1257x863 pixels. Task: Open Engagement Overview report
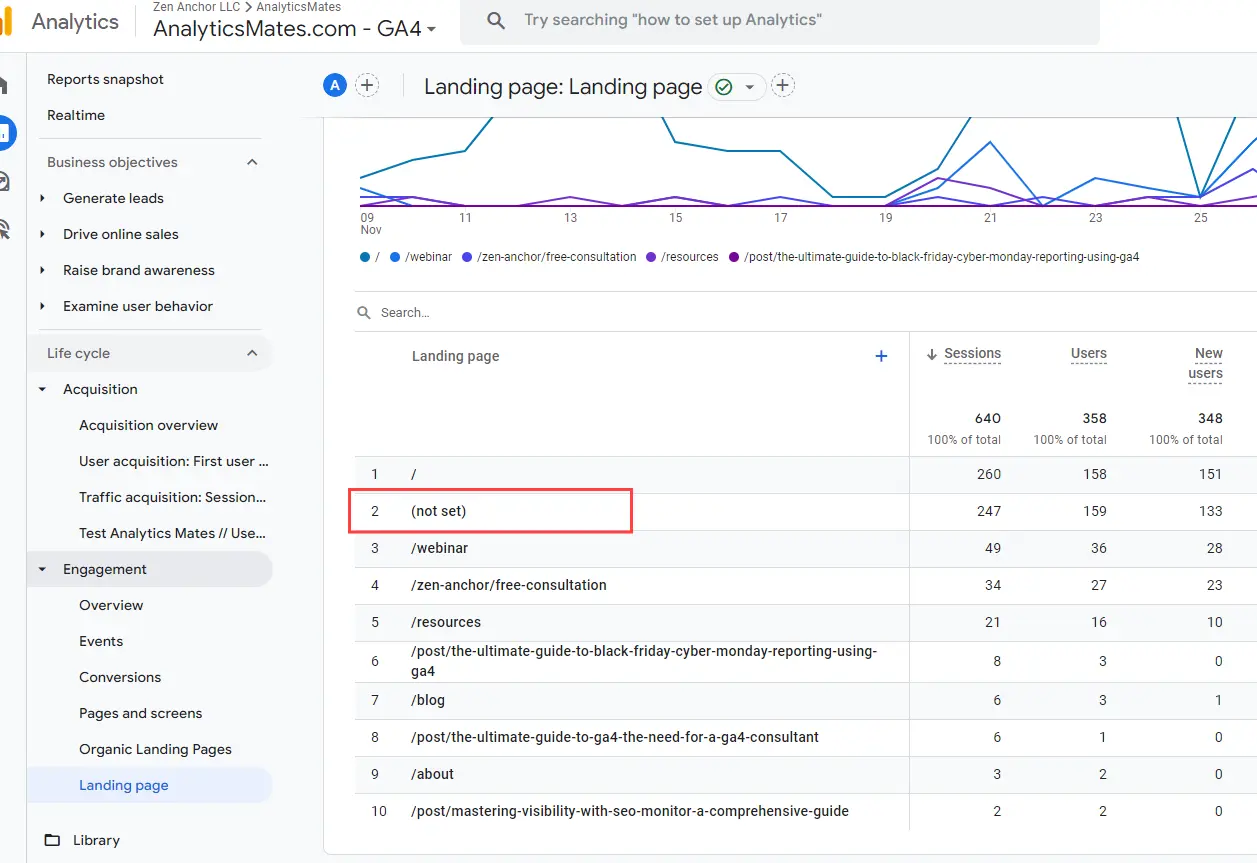tap(111, 605)
